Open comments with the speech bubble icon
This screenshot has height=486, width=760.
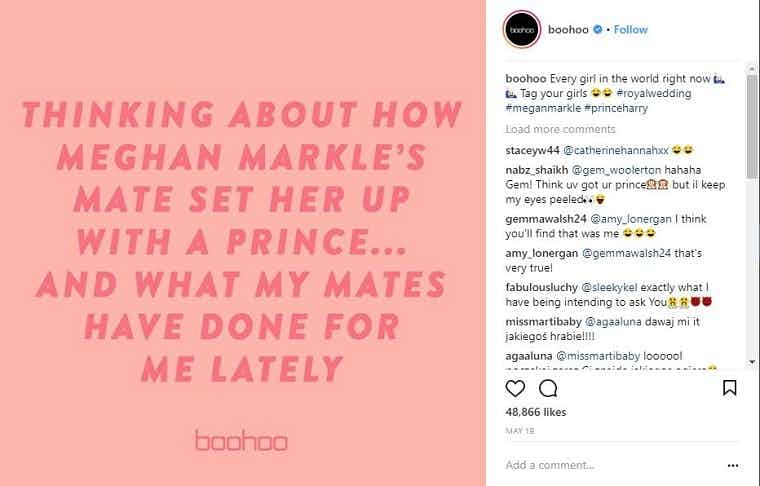(x=547, y=388)
